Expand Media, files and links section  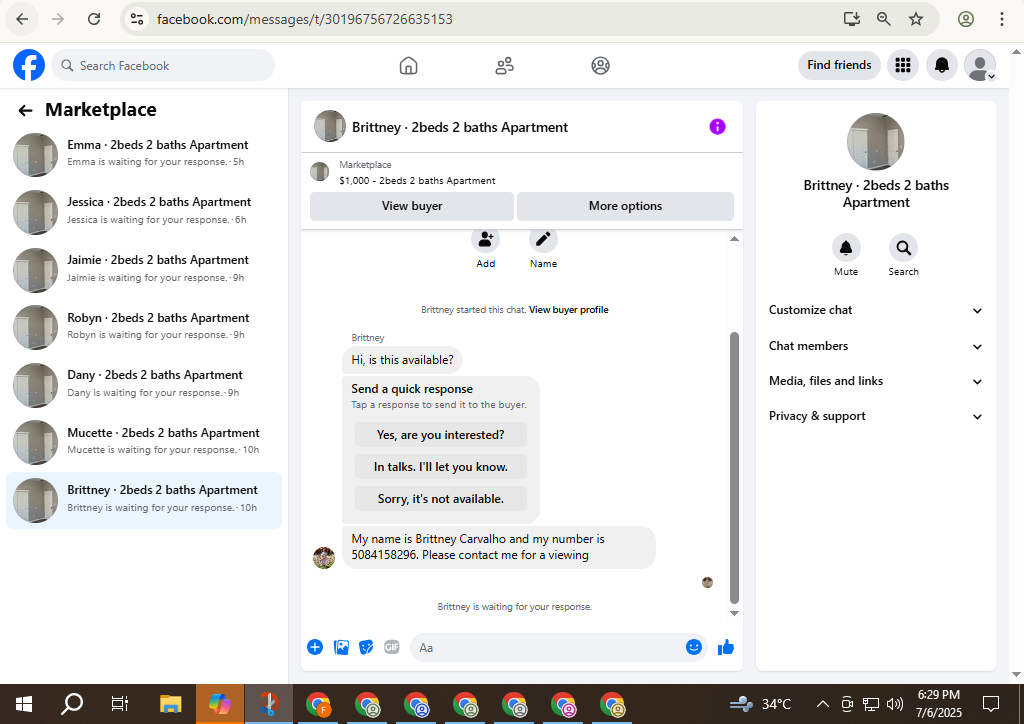876,381
